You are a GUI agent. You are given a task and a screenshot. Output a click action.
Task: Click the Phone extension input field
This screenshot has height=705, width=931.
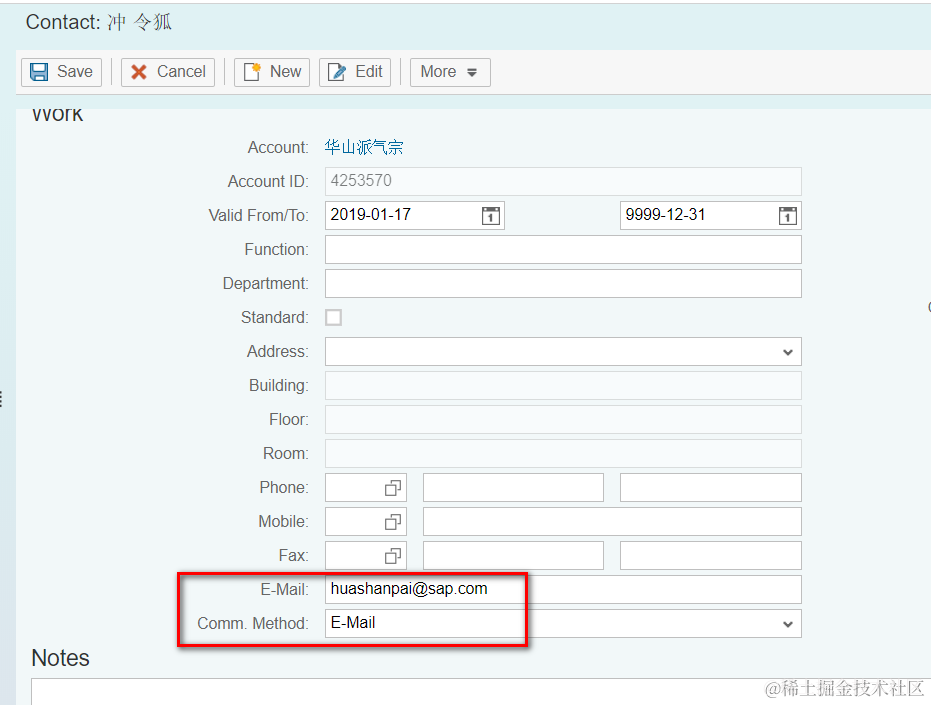(x=711, y=488)
